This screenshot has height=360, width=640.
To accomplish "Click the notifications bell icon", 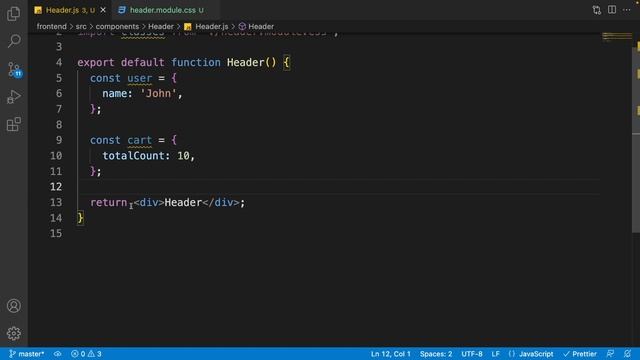I will (627, 354).
